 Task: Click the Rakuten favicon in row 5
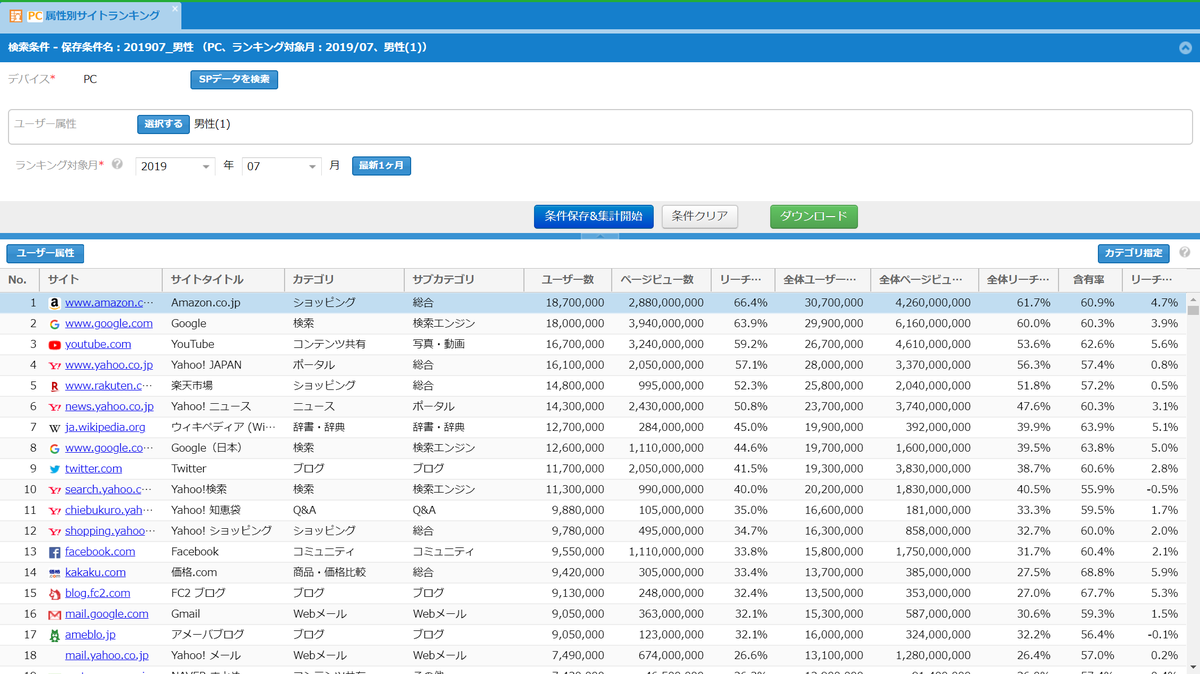click(x=55, y=386)
